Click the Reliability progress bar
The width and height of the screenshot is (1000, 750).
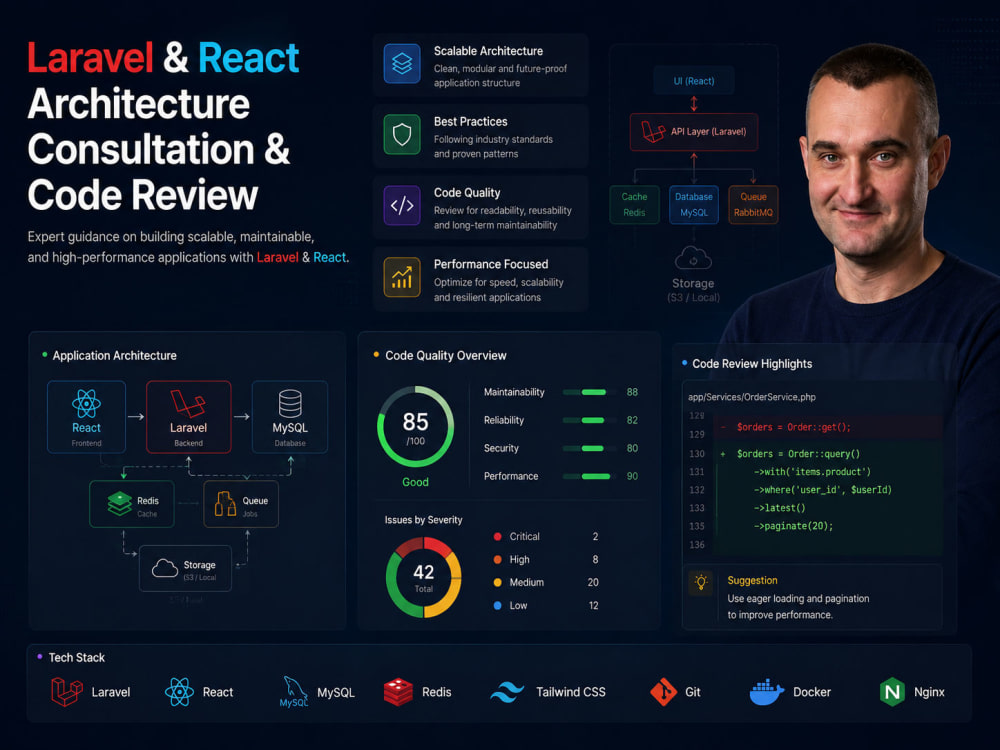click(590, 420)
